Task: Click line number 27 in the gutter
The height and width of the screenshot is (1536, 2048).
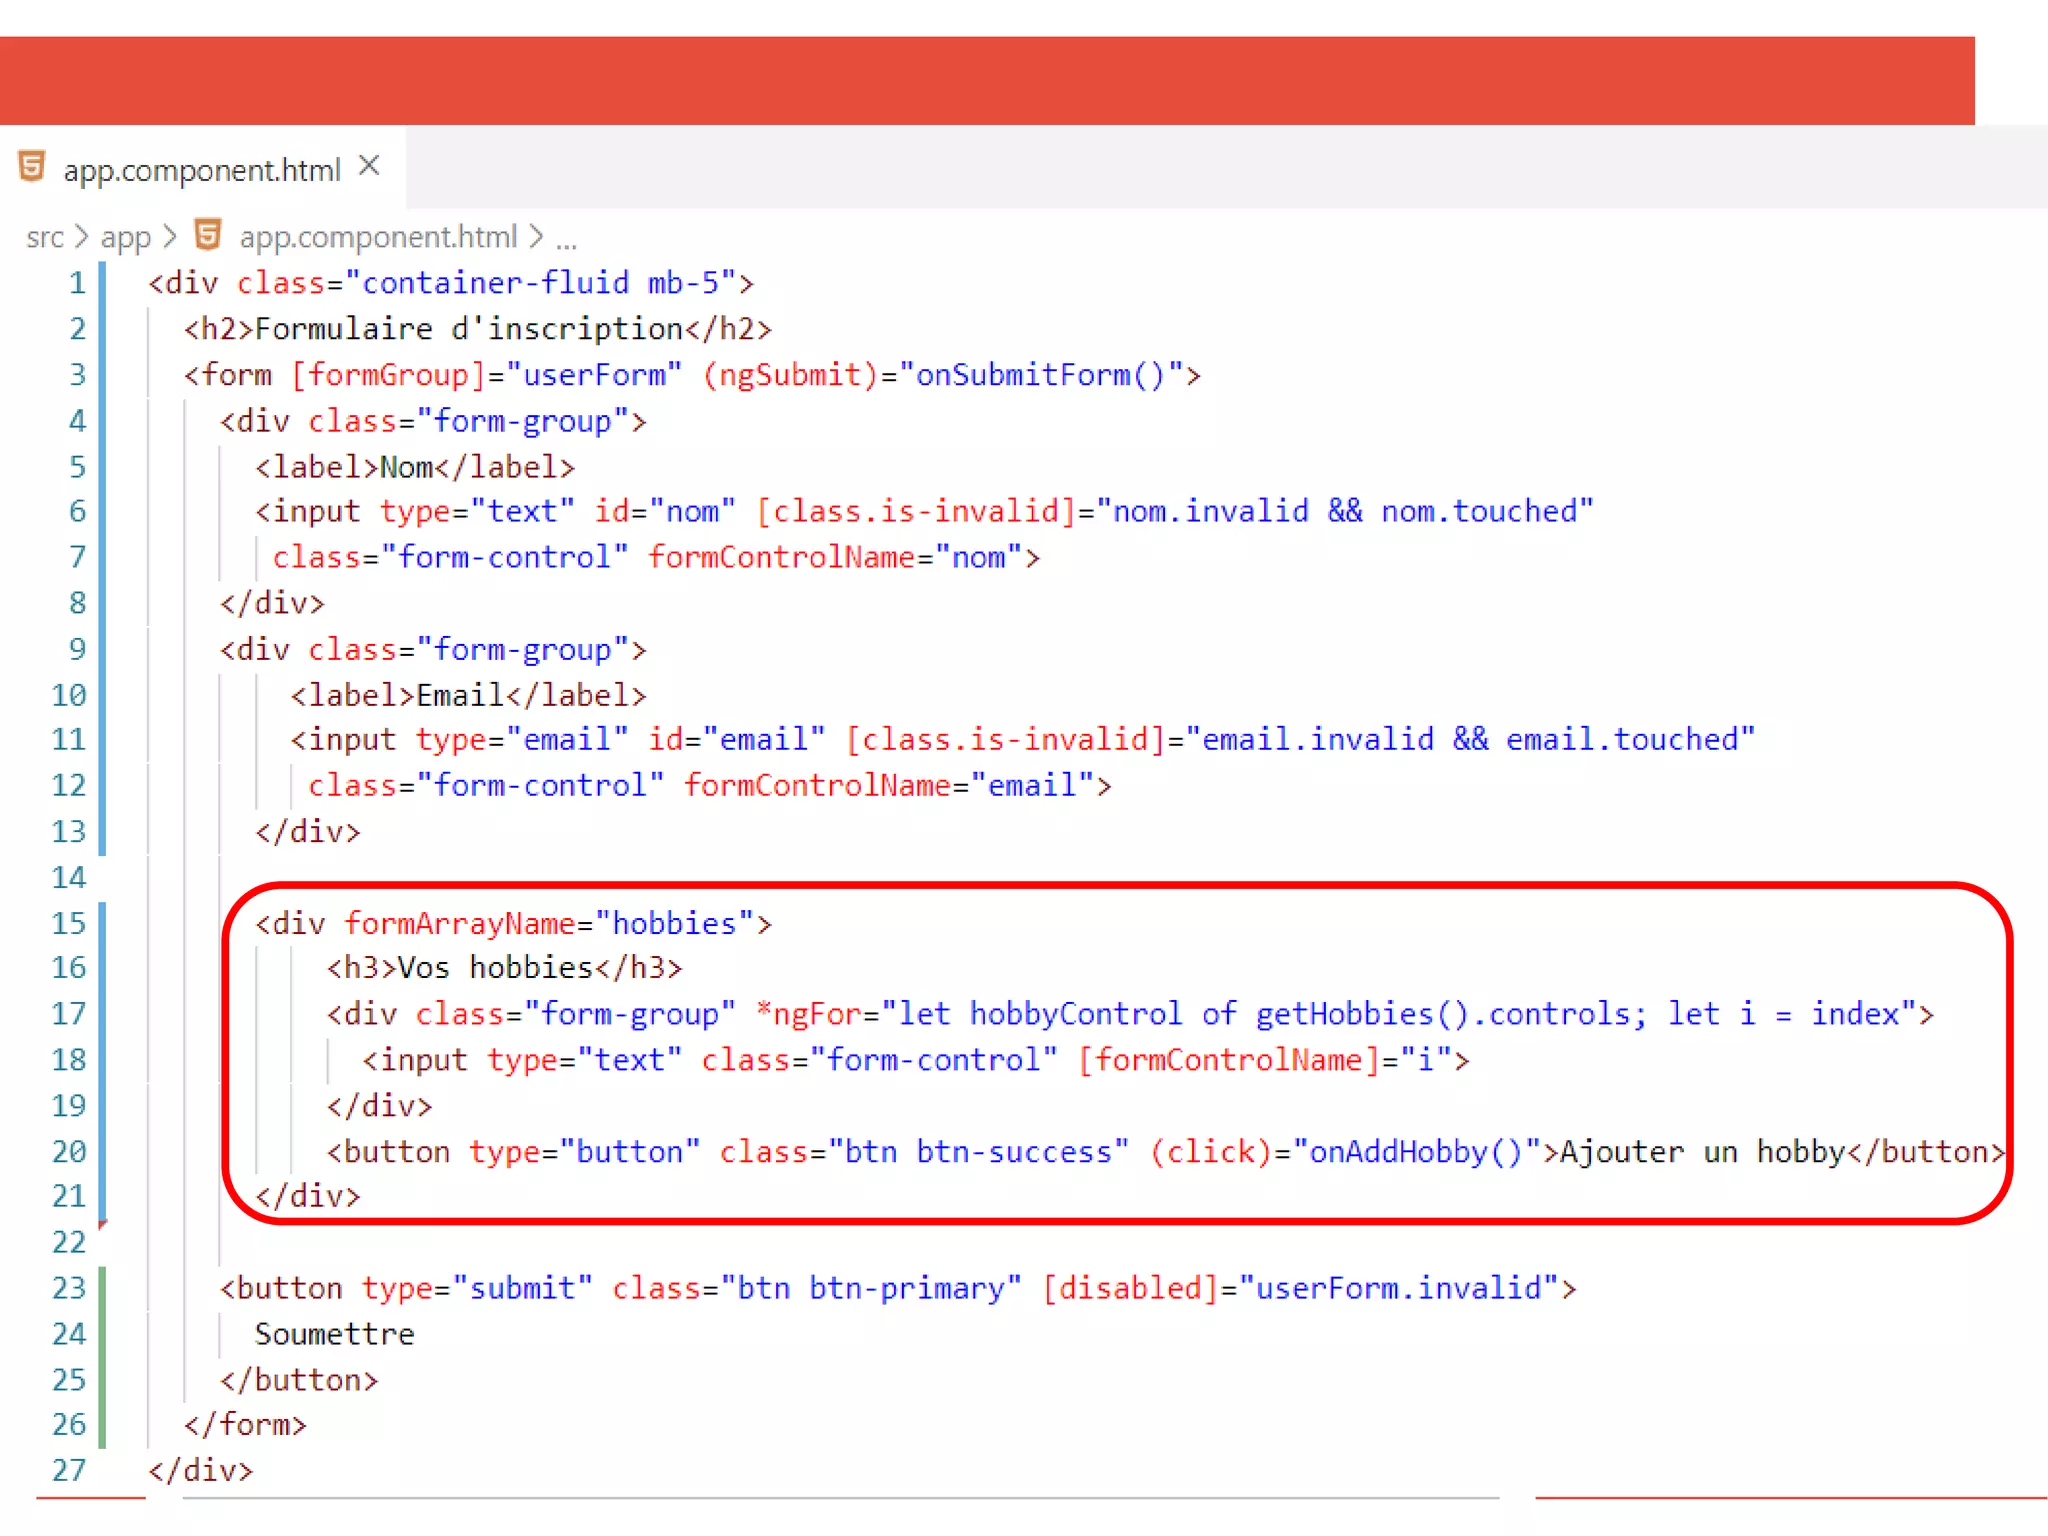Action: coord(69,1471)
